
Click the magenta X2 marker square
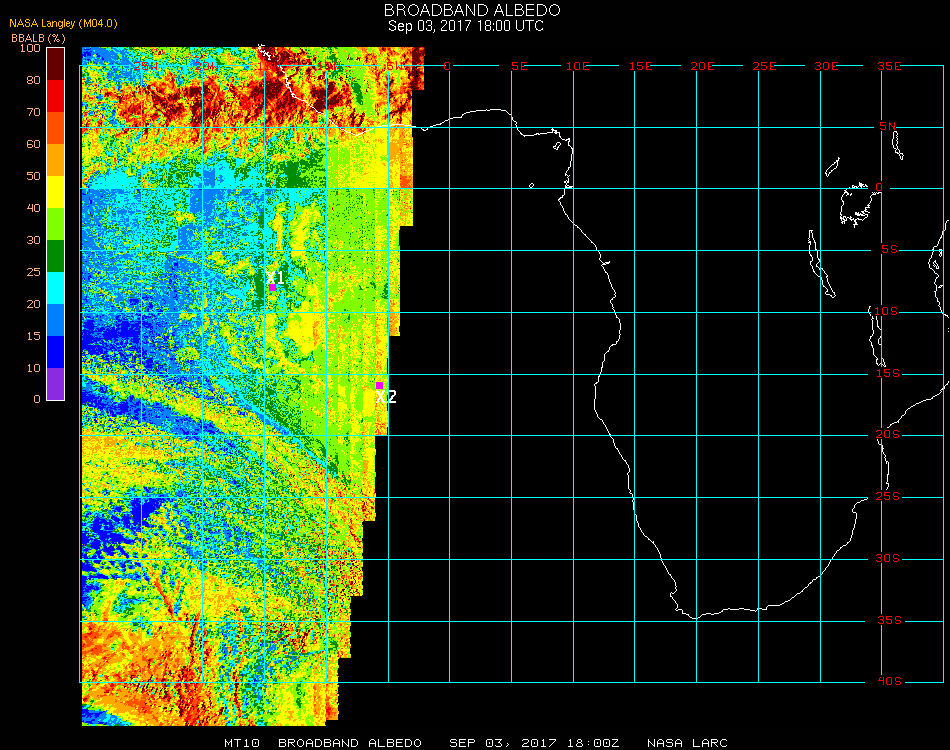(379, 385)
